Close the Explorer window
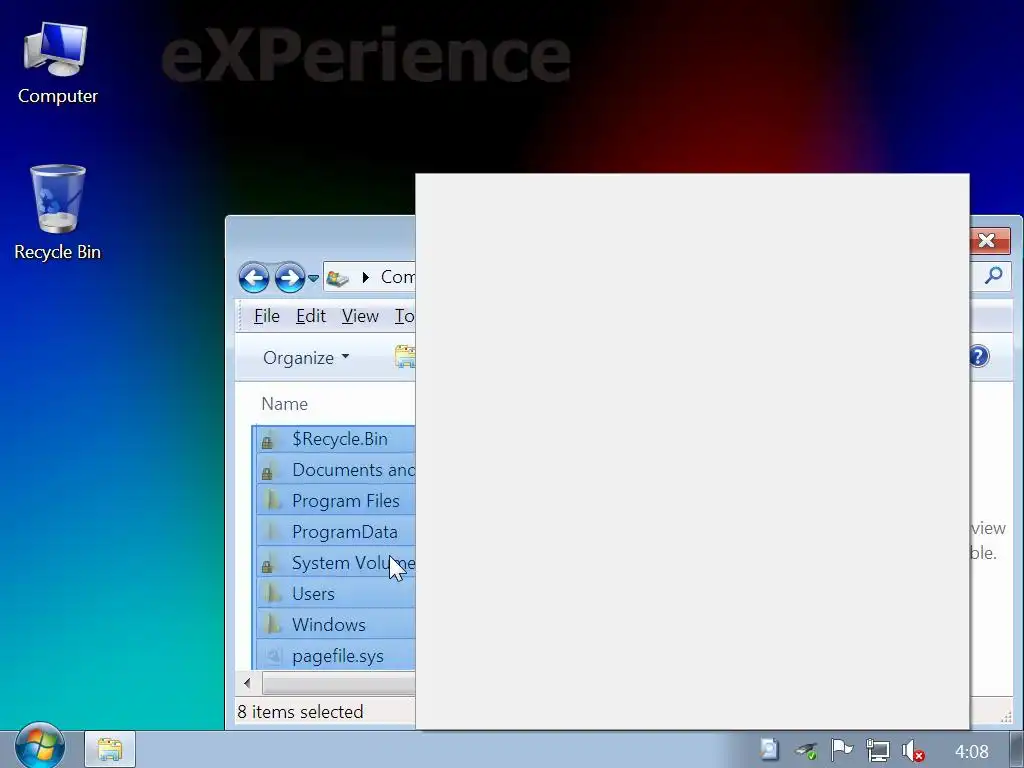Image resolution: width=1024 pixels, height=768 pixels. click(x=987, y=241)
